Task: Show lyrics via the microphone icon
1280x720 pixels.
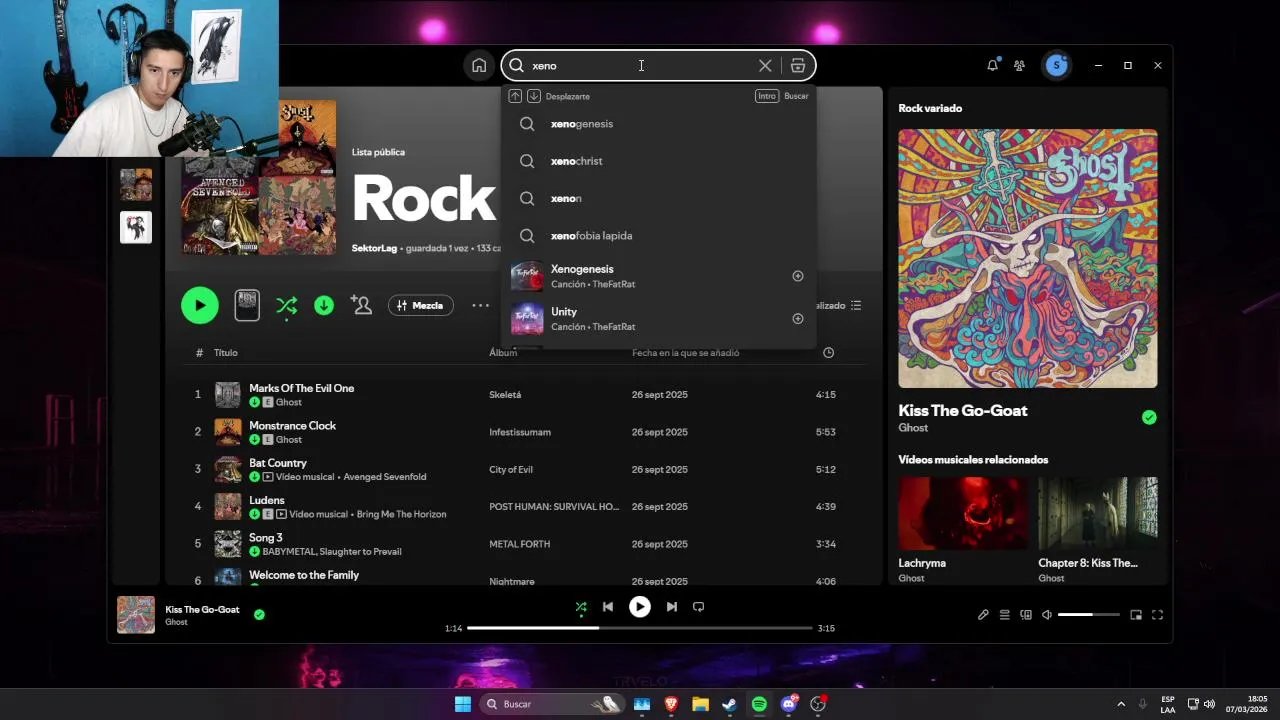Action: [983, 615]
